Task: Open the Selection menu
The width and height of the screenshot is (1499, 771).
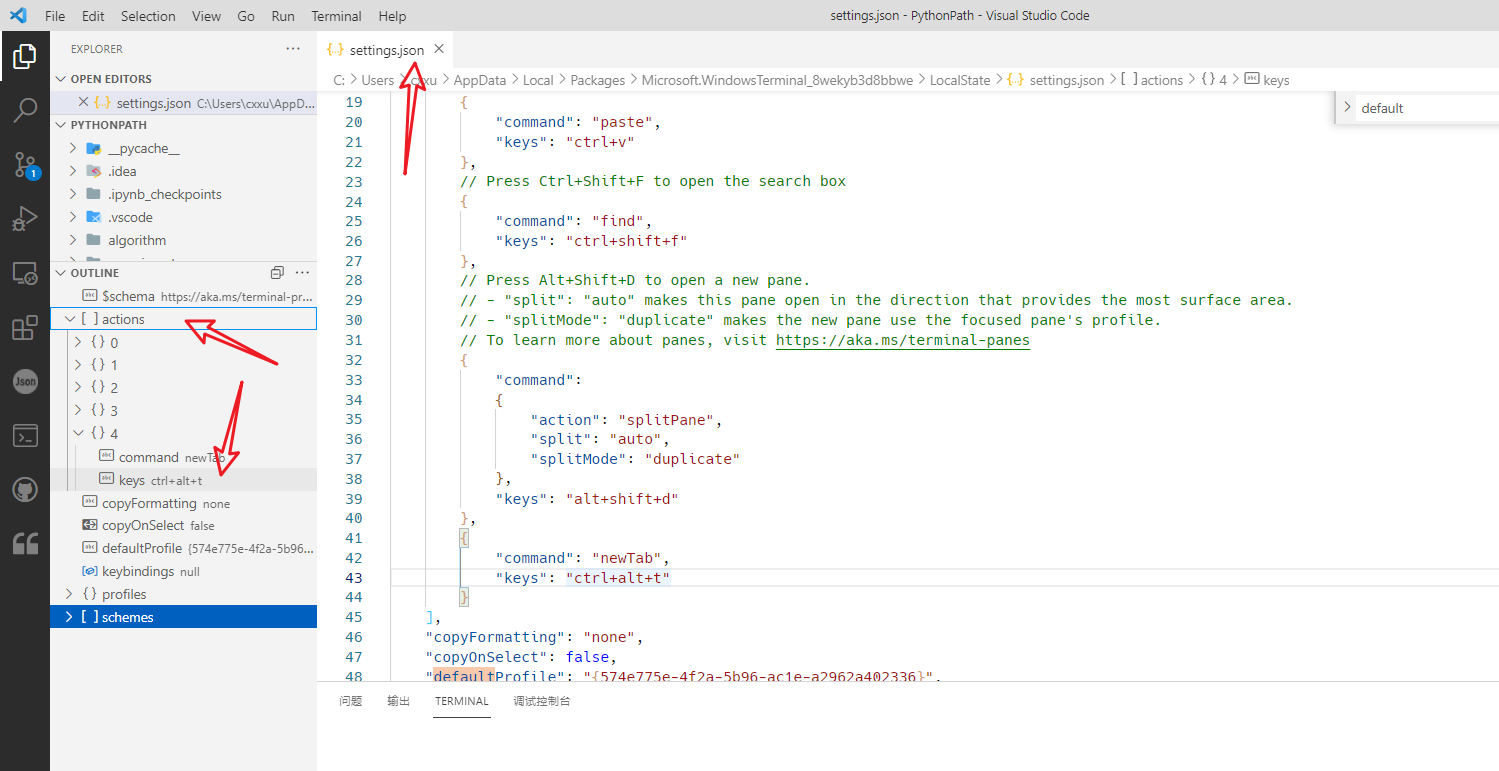Action: click(x=148, y=16)
